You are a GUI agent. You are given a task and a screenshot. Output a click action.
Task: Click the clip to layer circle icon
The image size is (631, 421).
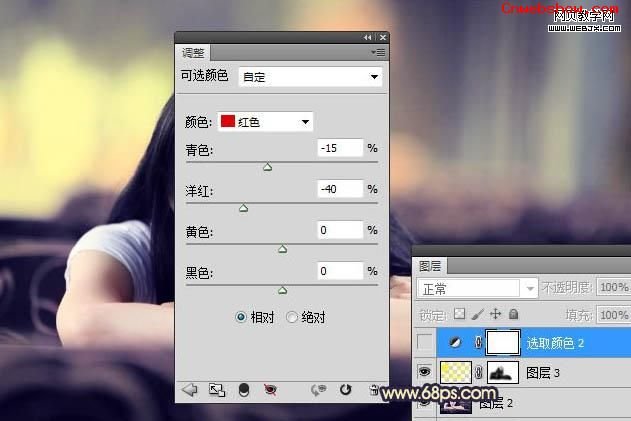click(243, 390)
